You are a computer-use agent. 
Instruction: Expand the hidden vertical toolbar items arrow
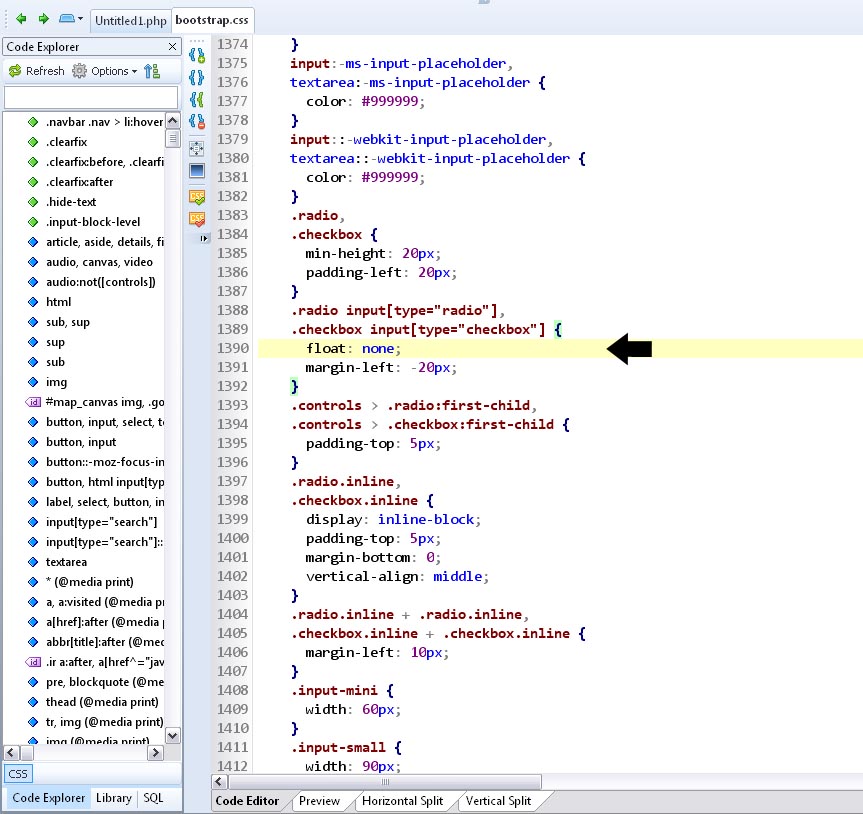pos(204,238)
